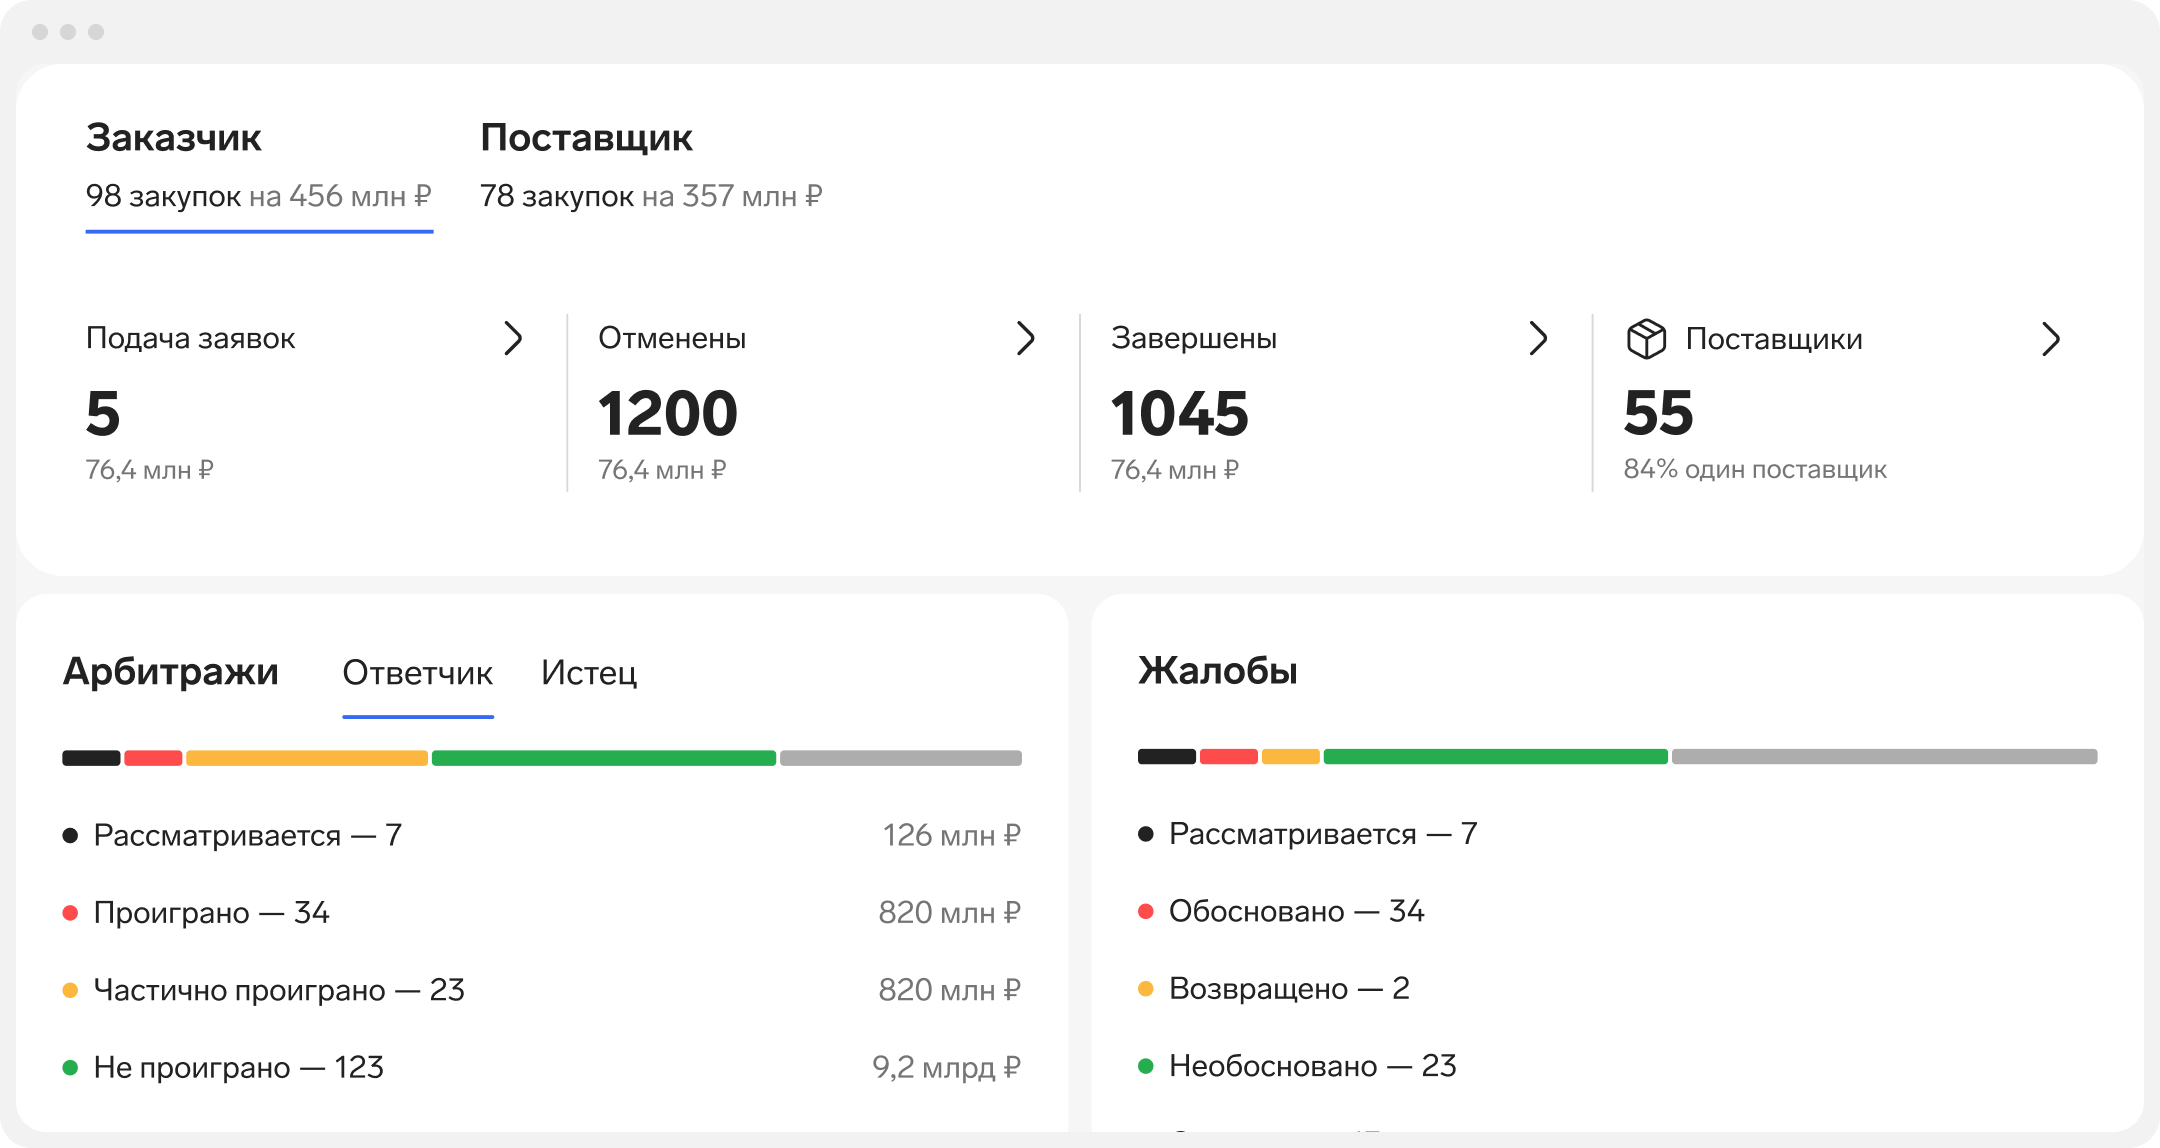Click the orange segment in Арбитражи bar
This screenshot has height=1148, width=2160.
point(306,758)
